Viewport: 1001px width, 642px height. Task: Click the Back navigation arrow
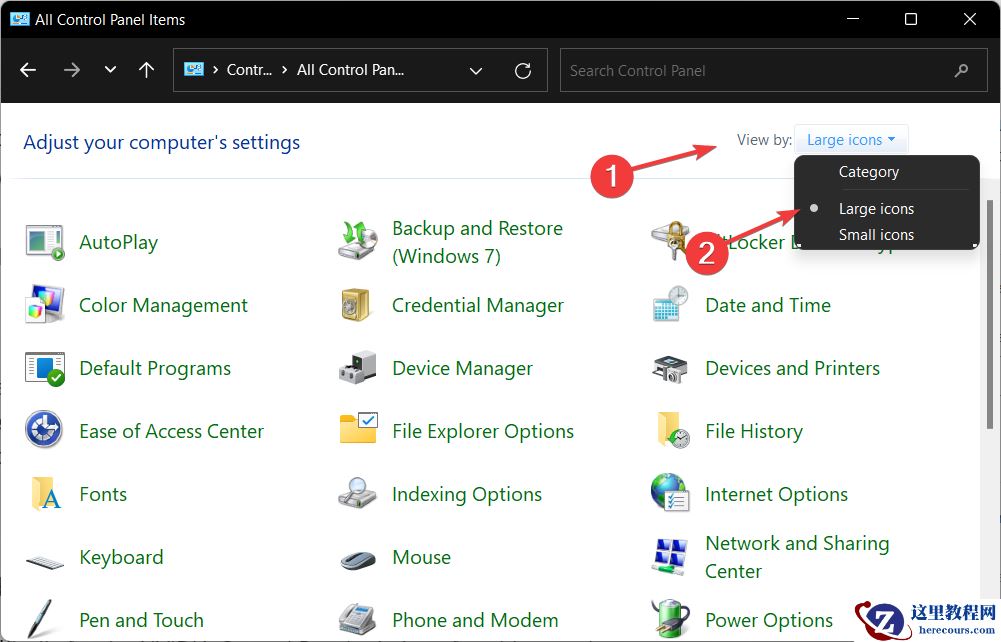(x=28, y=71)
